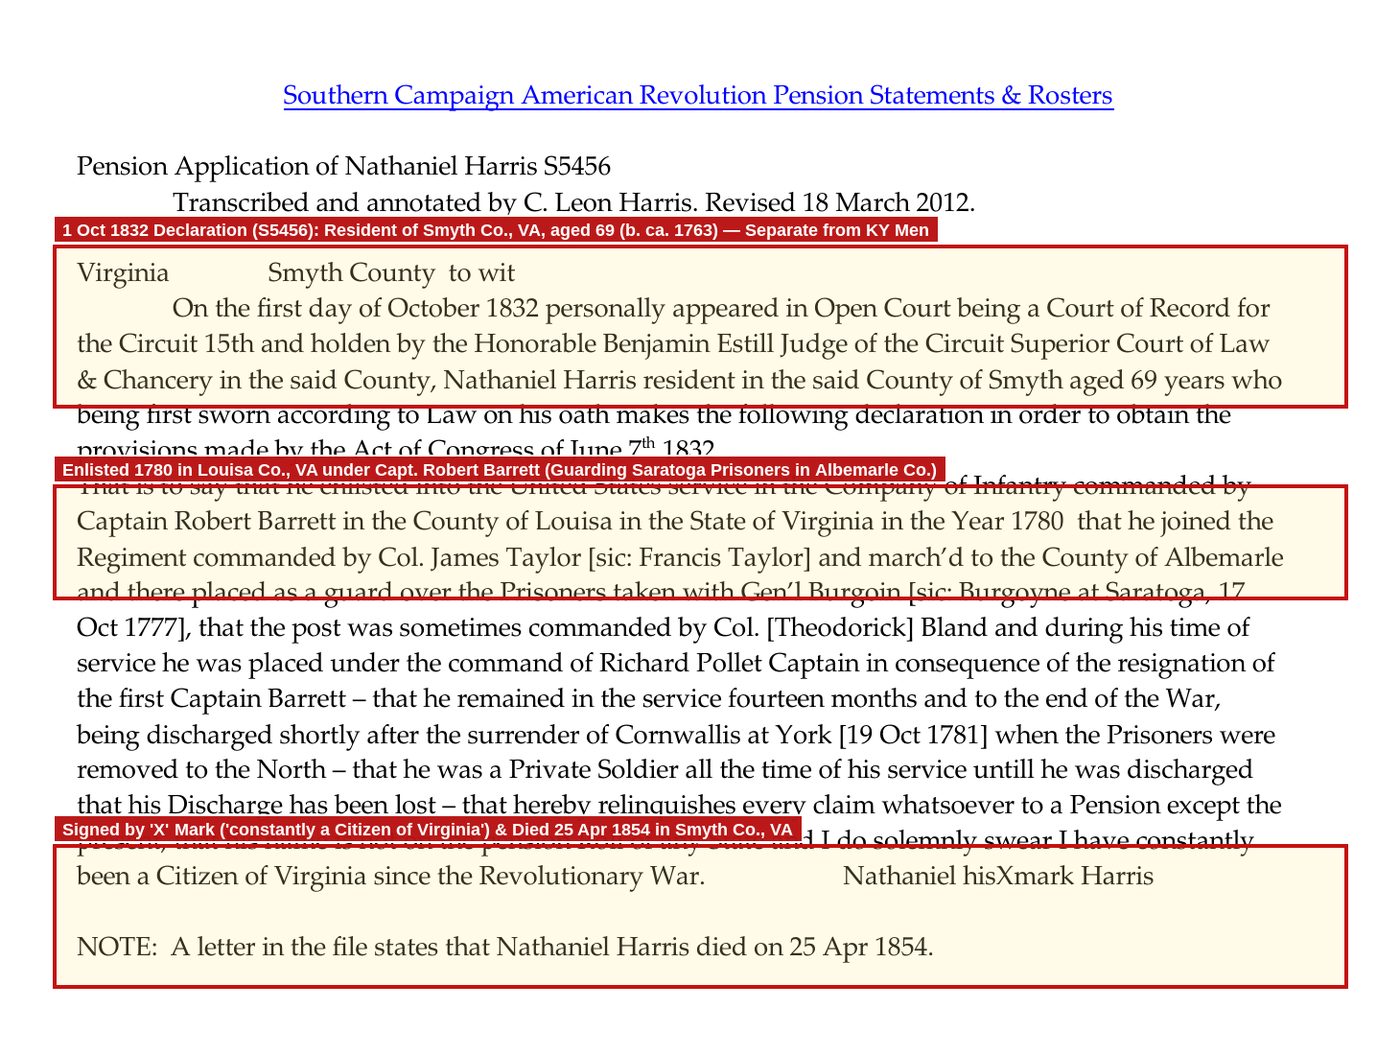The height and width of the screenshot is (1055, 1400).
Task: Click the date 'Revised 18 March 2012'
Action: click(839, 202)
